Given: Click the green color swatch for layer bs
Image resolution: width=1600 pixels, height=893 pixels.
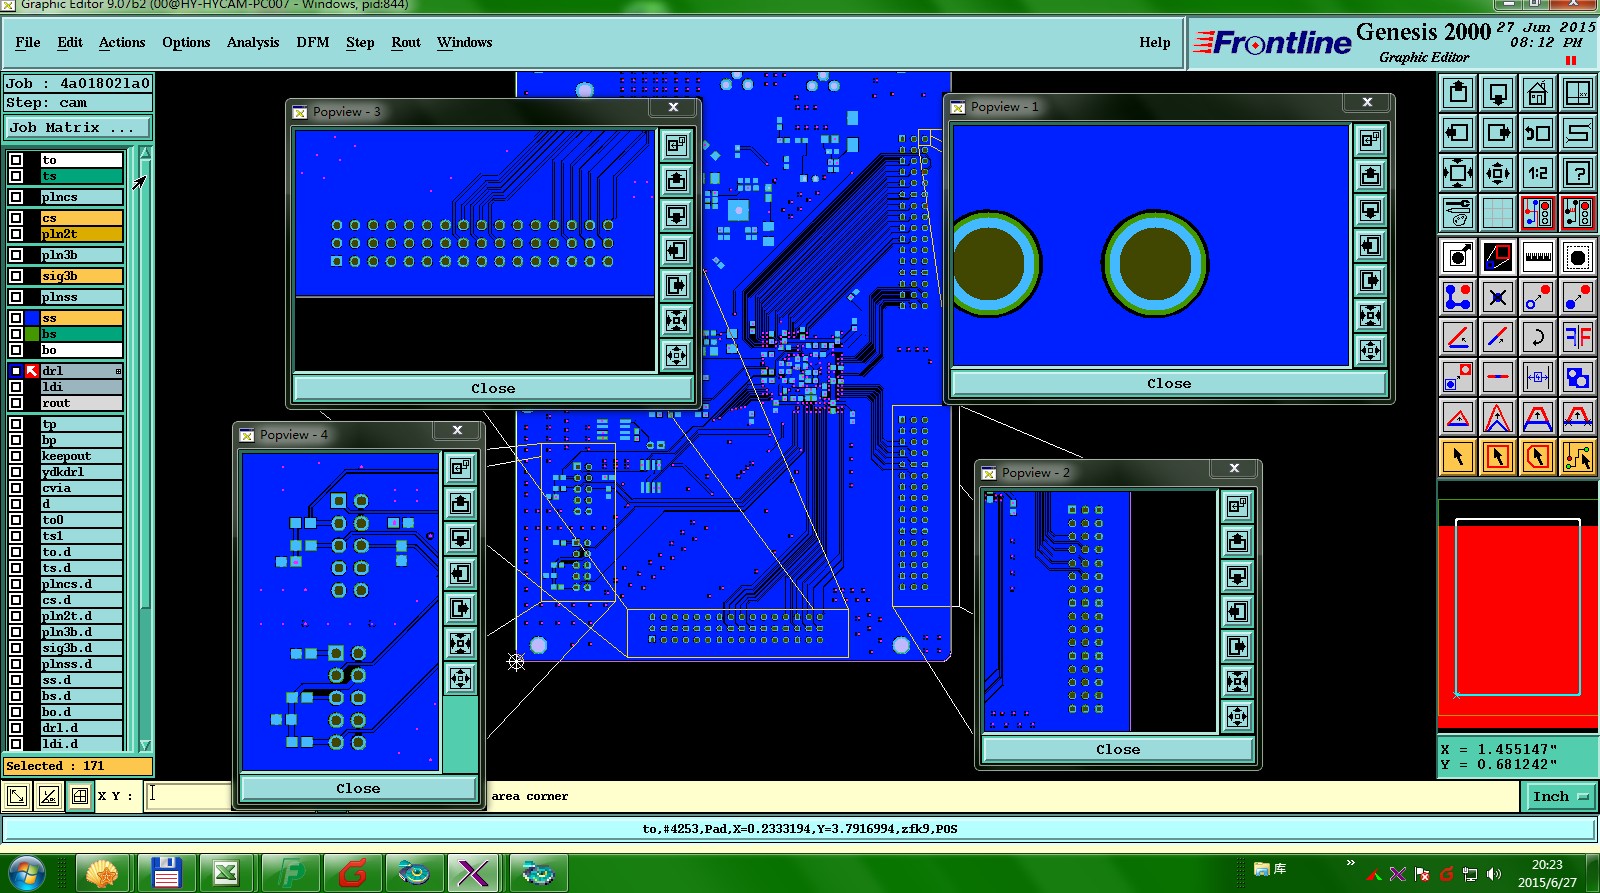Looking at the screenshot, I should (x=32, y=334).
